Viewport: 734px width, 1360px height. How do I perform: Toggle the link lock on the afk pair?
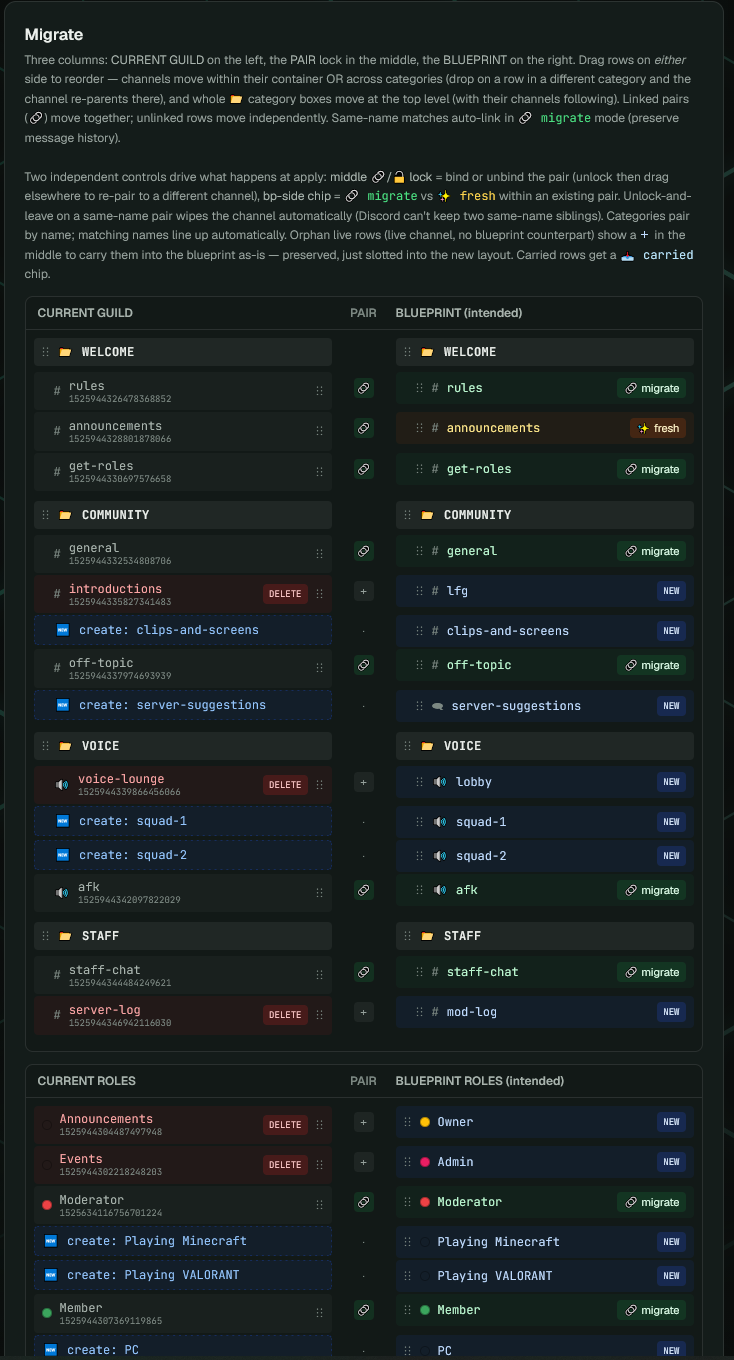(x=364, y=890)
